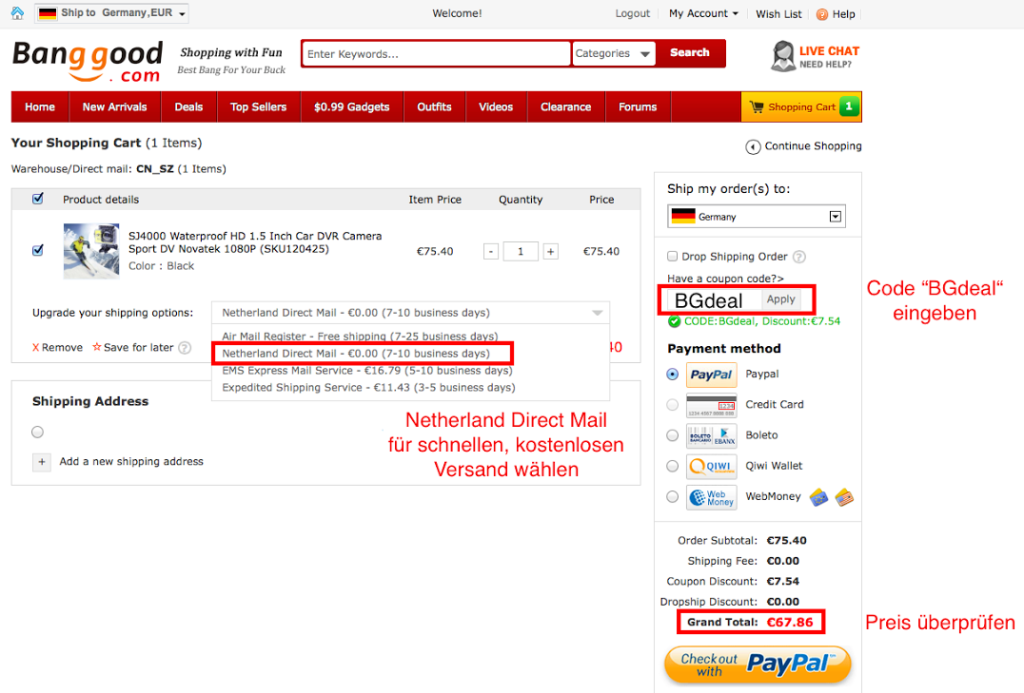Screen dimensions: 1024x693
Task: Apply the coupon code
Action: [781, 299]
